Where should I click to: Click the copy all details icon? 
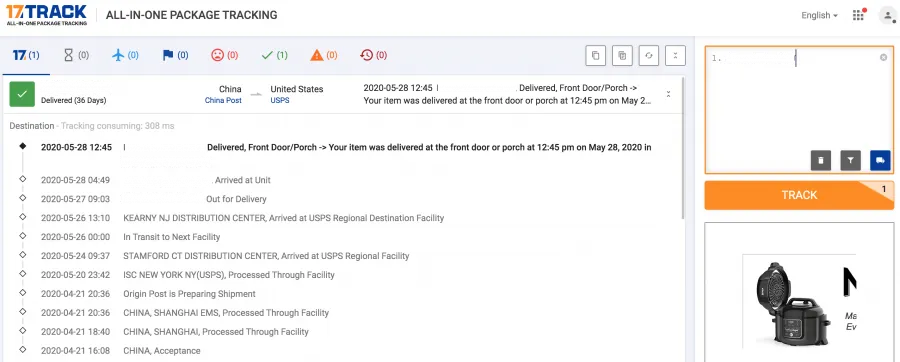(x=622, y=56)
